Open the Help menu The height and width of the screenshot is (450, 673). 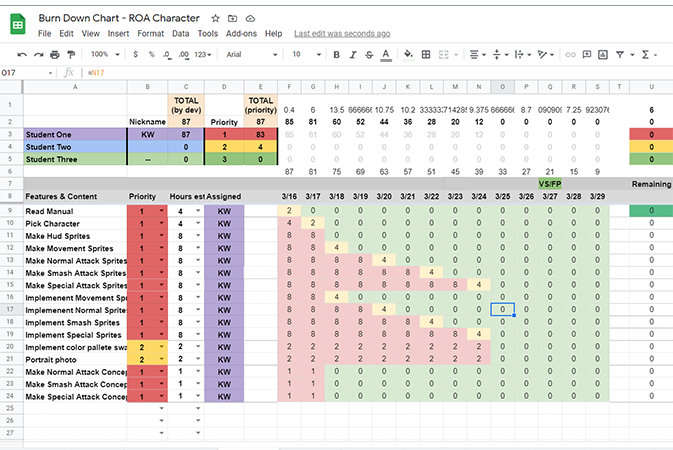[273, 33]
